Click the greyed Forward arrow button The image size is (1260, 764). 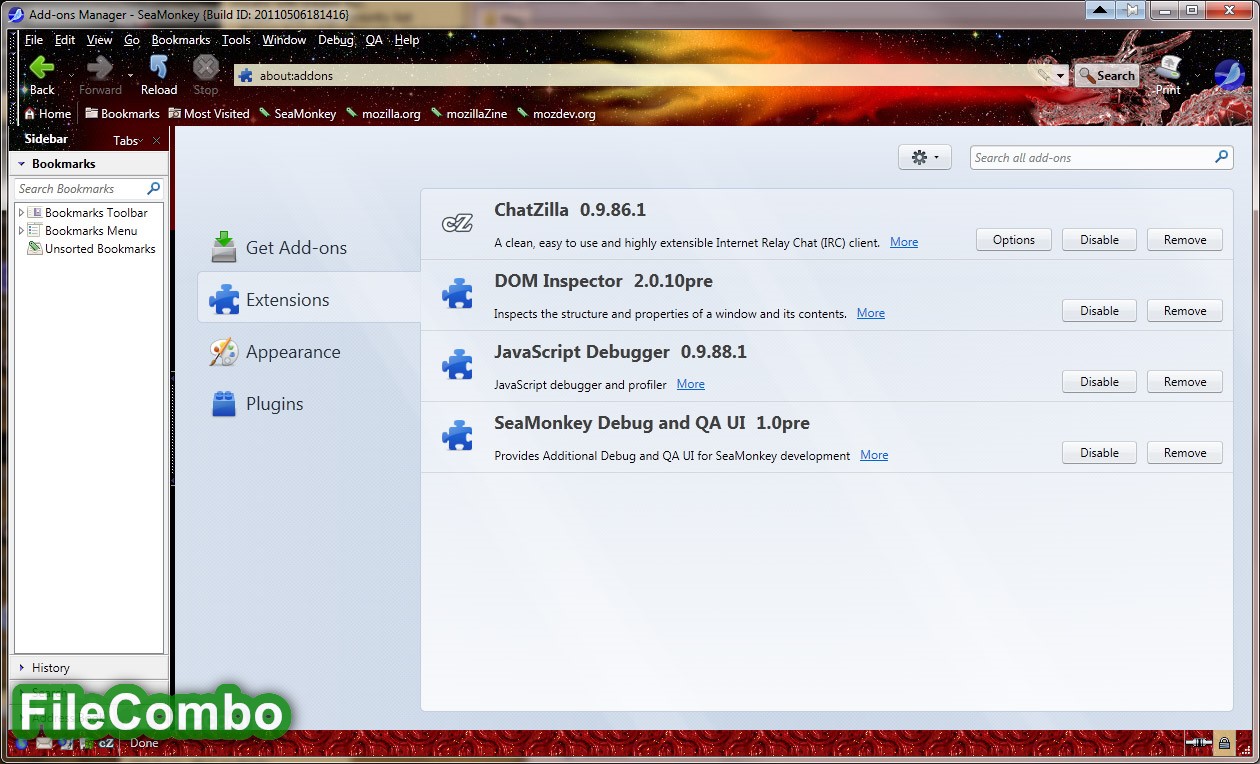point(99,68)
